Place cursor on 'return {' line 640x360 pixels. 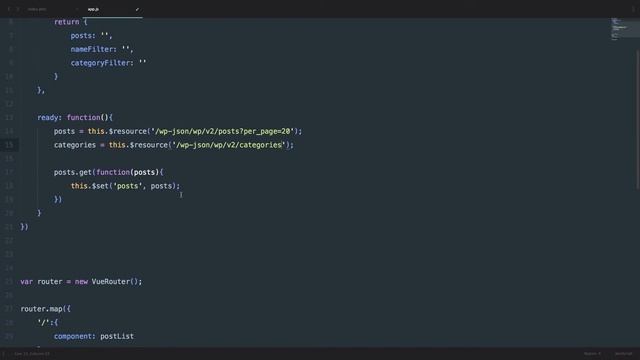(x=70, y=22)
